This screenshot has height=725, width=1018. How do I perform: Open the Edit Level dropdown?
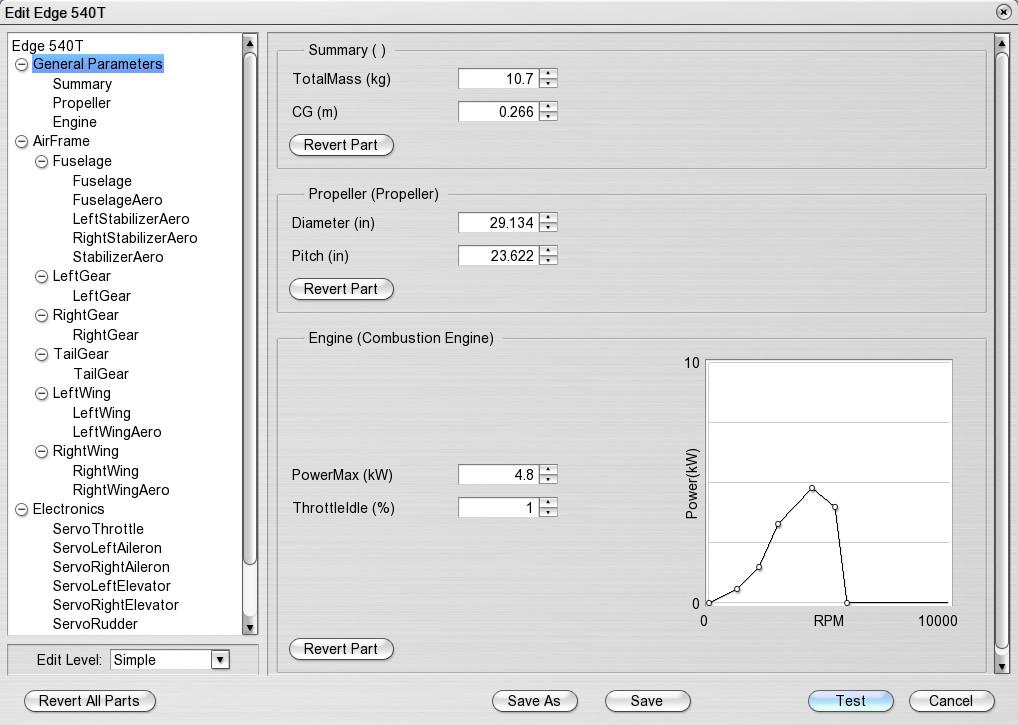click(219, 659)
